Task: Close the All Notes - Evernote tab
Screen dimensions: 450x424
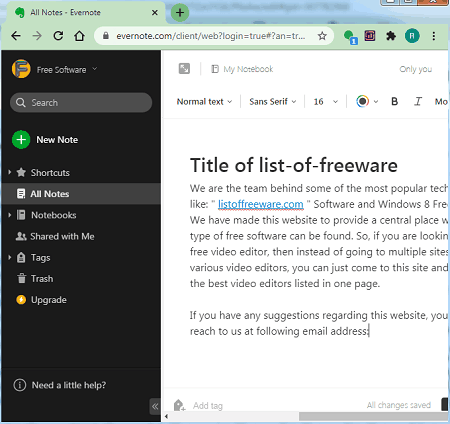Action: click(155, 13)
